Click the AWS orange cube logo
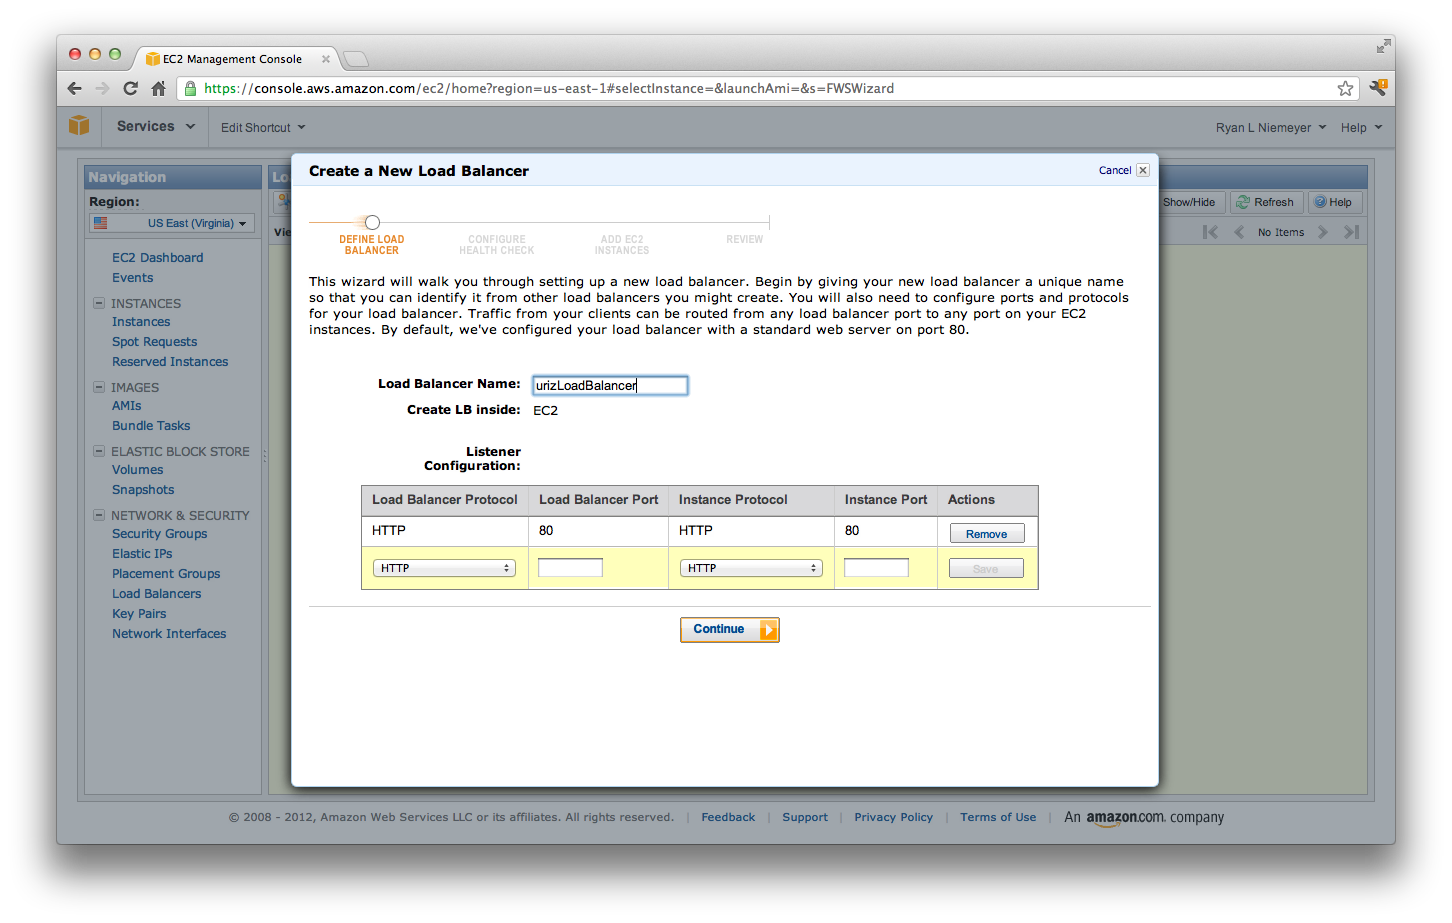Viewport: 1452px width, 923px height. (79, 126)
